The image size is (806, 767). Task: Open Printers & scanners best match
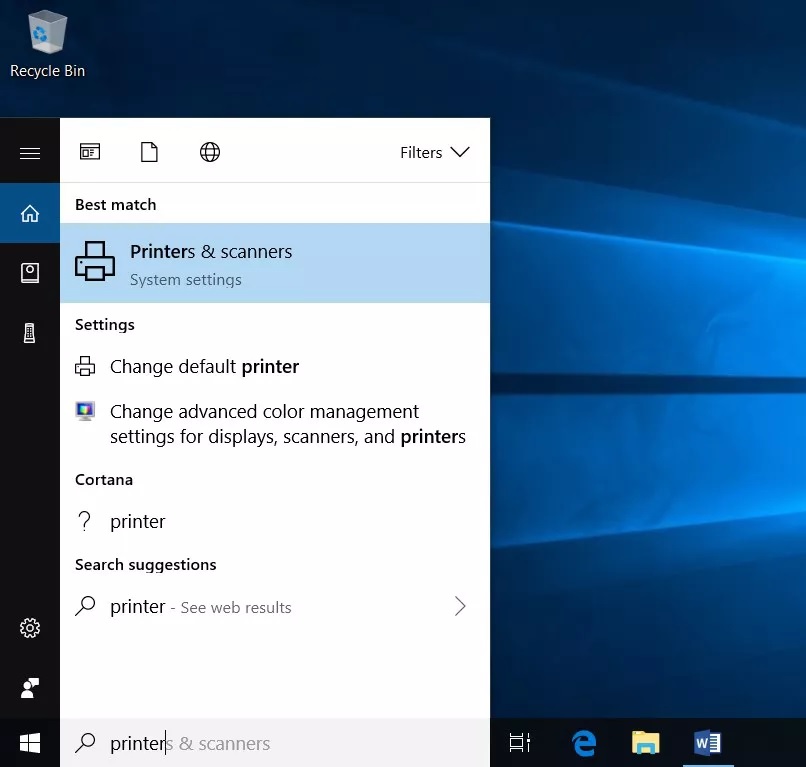click(x=274, y=263)
